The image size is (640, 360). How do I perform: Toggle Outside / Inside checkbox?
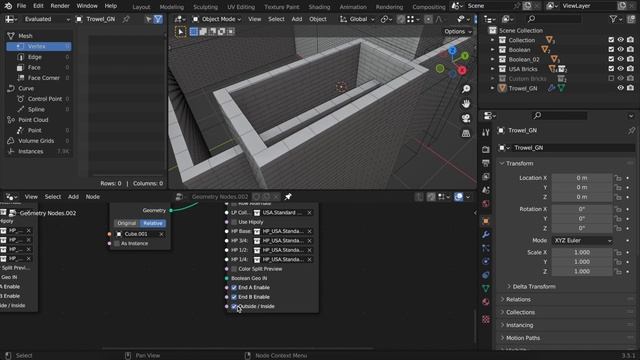pos(234,306)
